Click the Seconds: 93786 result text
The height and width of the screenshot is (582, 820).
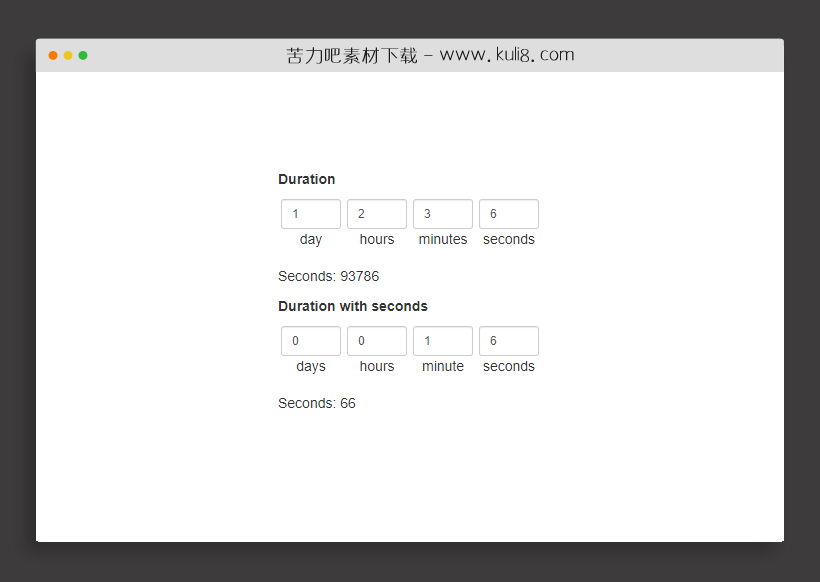328,276
